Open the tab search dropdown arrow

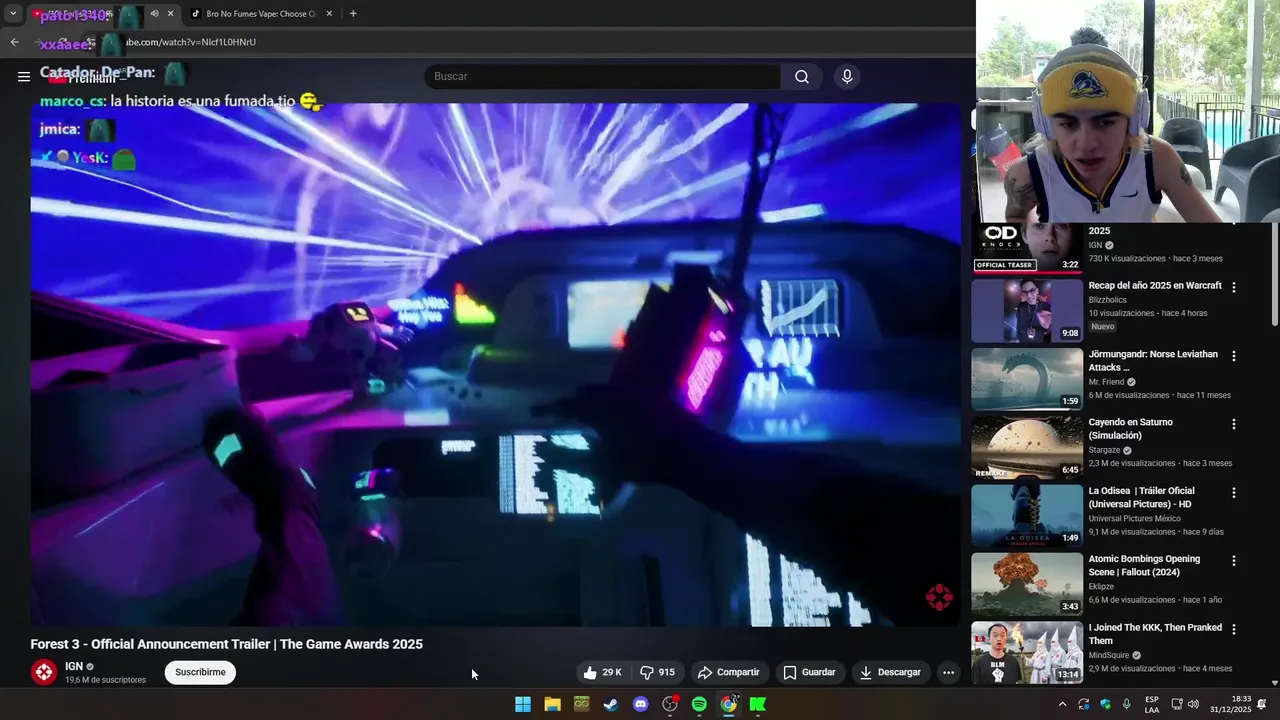[13, 14]
